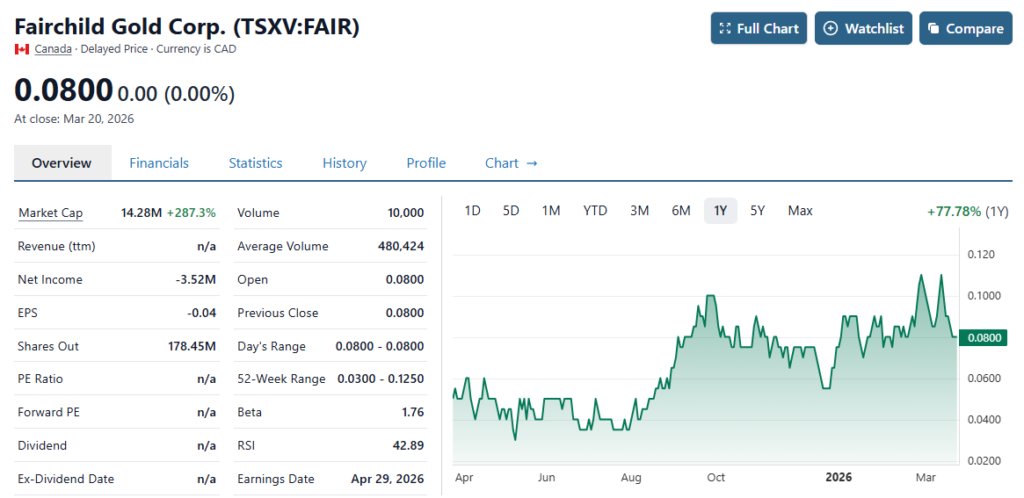Viewport: 1024px width, 498px height.
Task: Switch to the Financials tab
Action: 159,163
